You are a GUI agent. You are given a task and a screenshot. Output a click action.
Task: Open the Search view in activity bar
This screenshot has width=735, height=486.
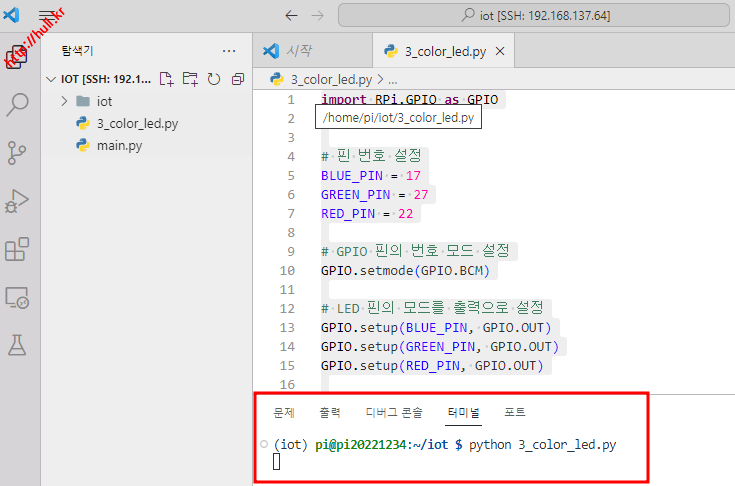(x=17, y=105)
